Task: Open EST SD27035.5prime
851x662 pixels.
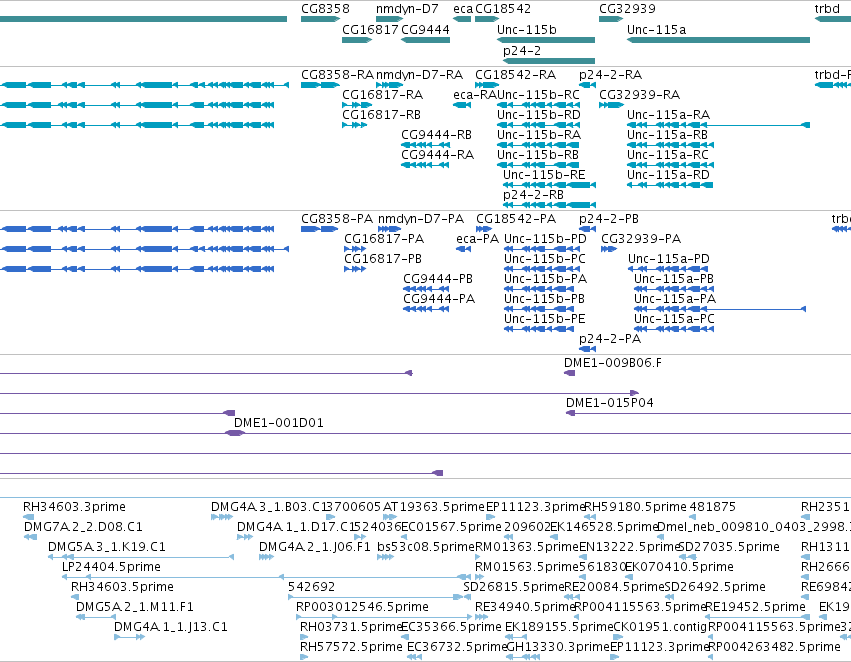Action: (x=729, y=547)
